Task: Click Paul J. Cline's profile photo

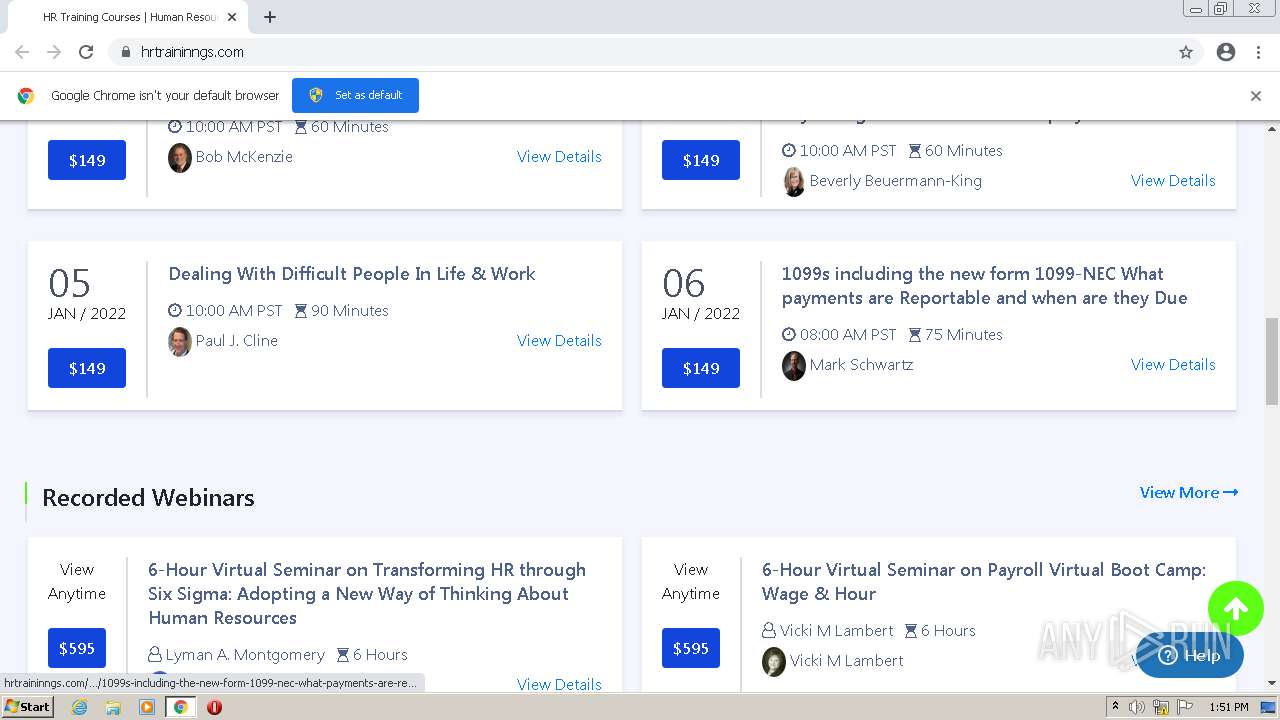Action: click(x=180, y=341)
